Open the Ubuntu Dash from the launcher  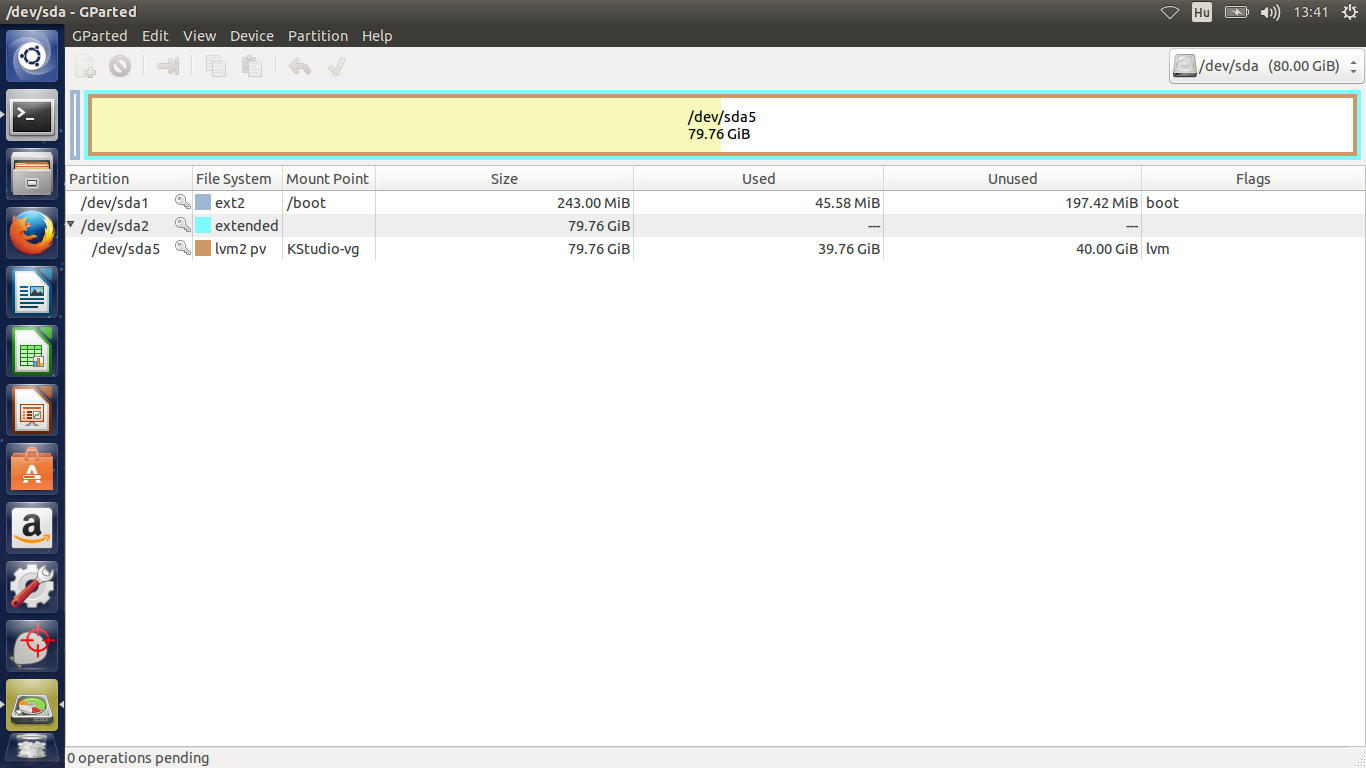coord(33,57)
